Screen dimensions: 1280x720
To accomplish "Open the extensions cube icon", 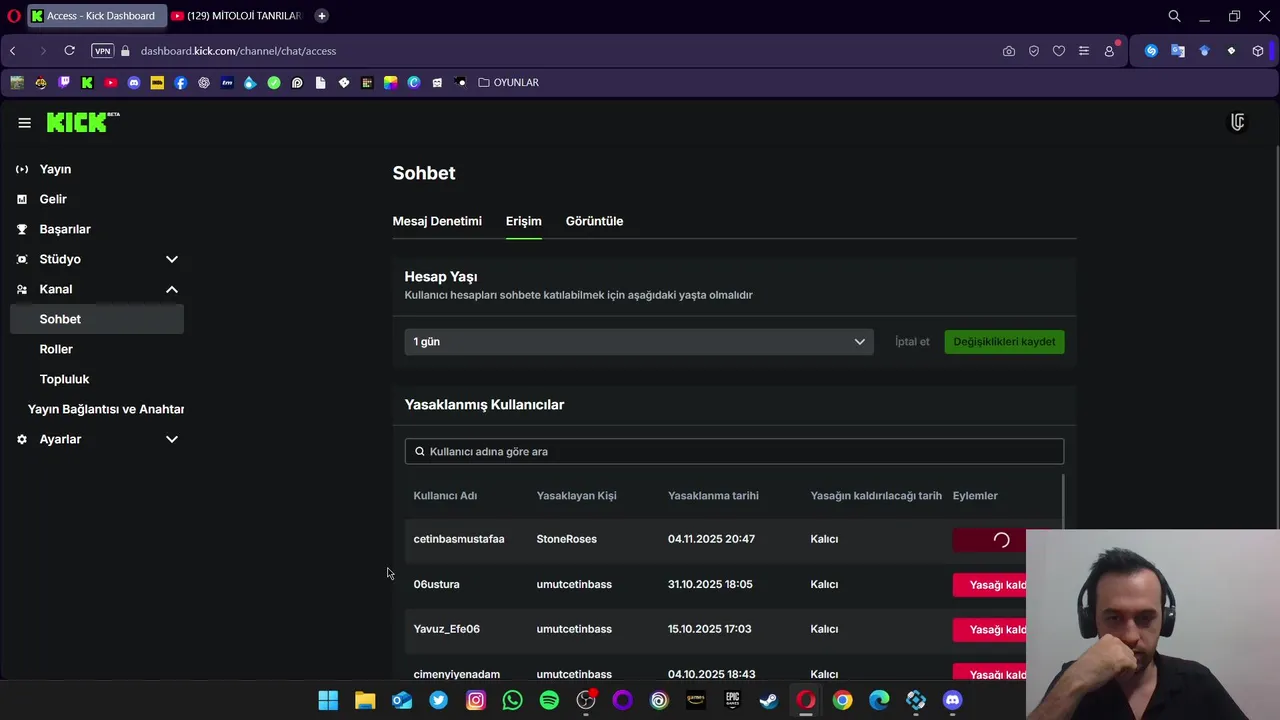I will point(1258,51).
